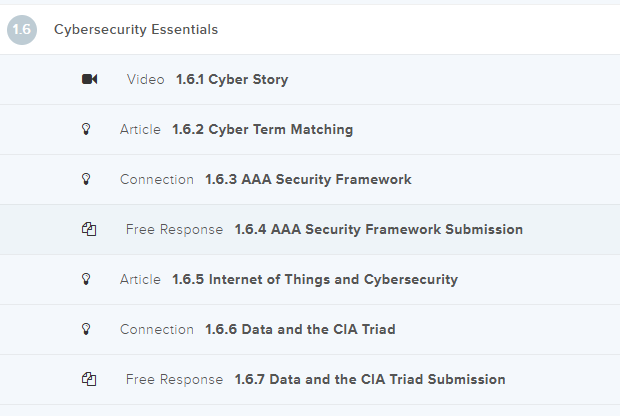Open 1.6.4 AAA Security Framework Submission
This screenshot has height=416, width=620.
click(378, 230)
